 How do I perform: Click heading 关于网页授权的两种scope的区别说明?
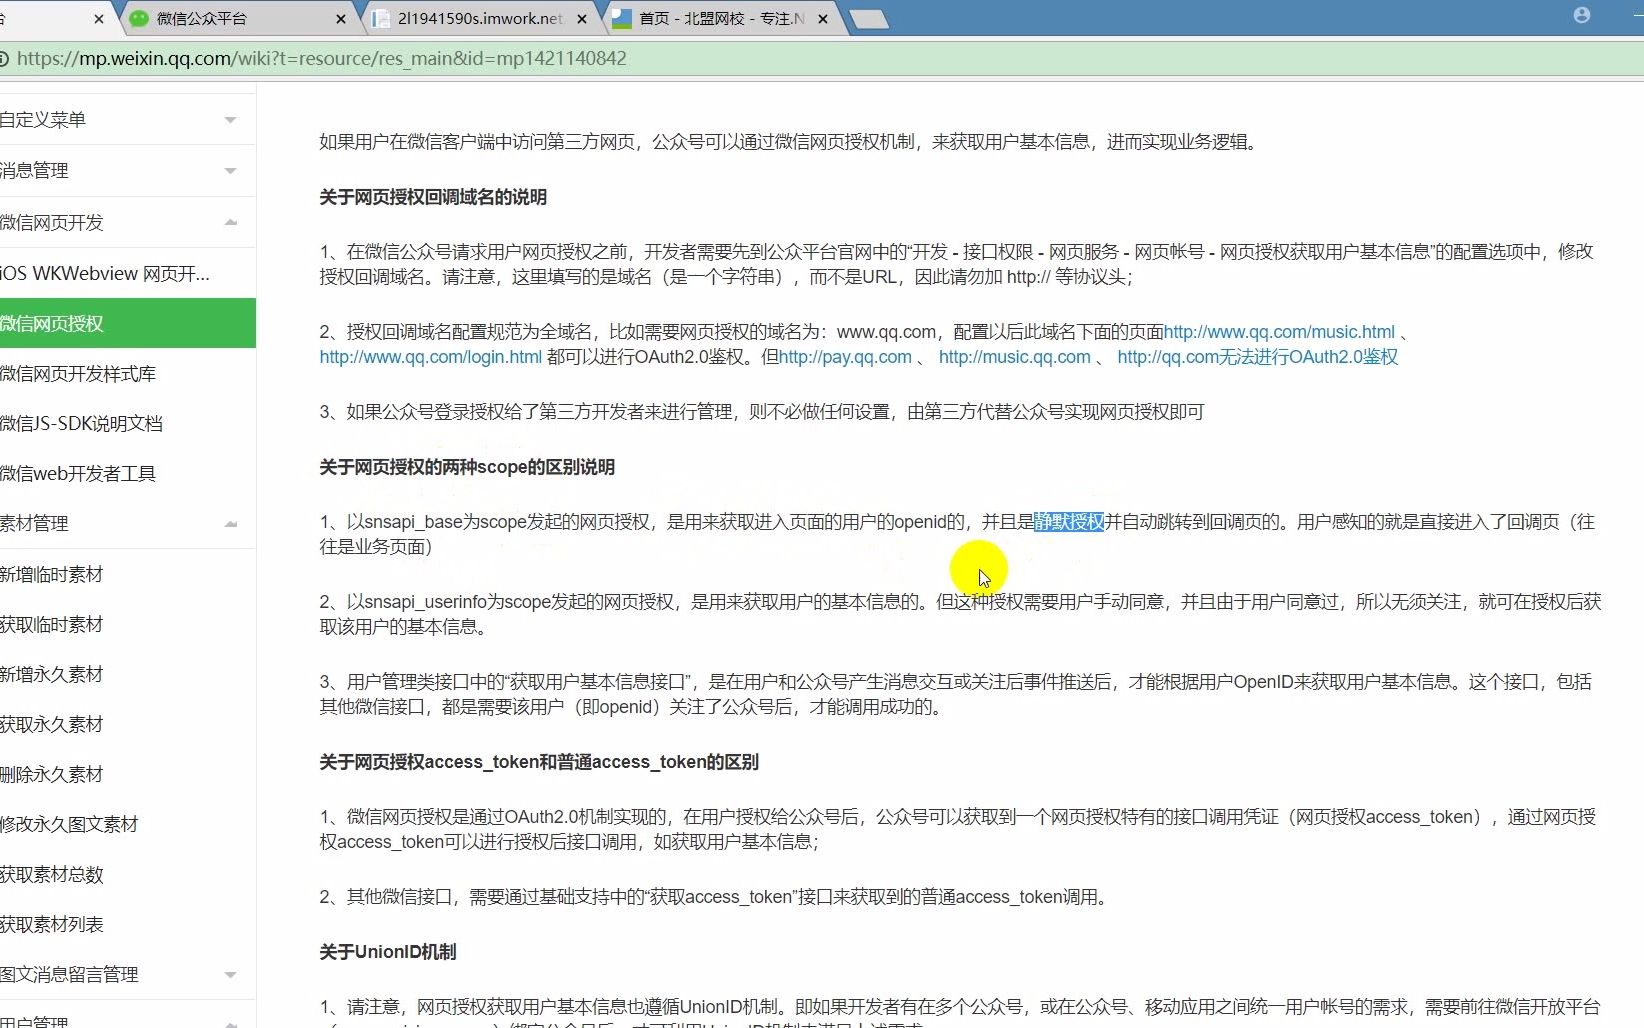[x=467, y=467]
